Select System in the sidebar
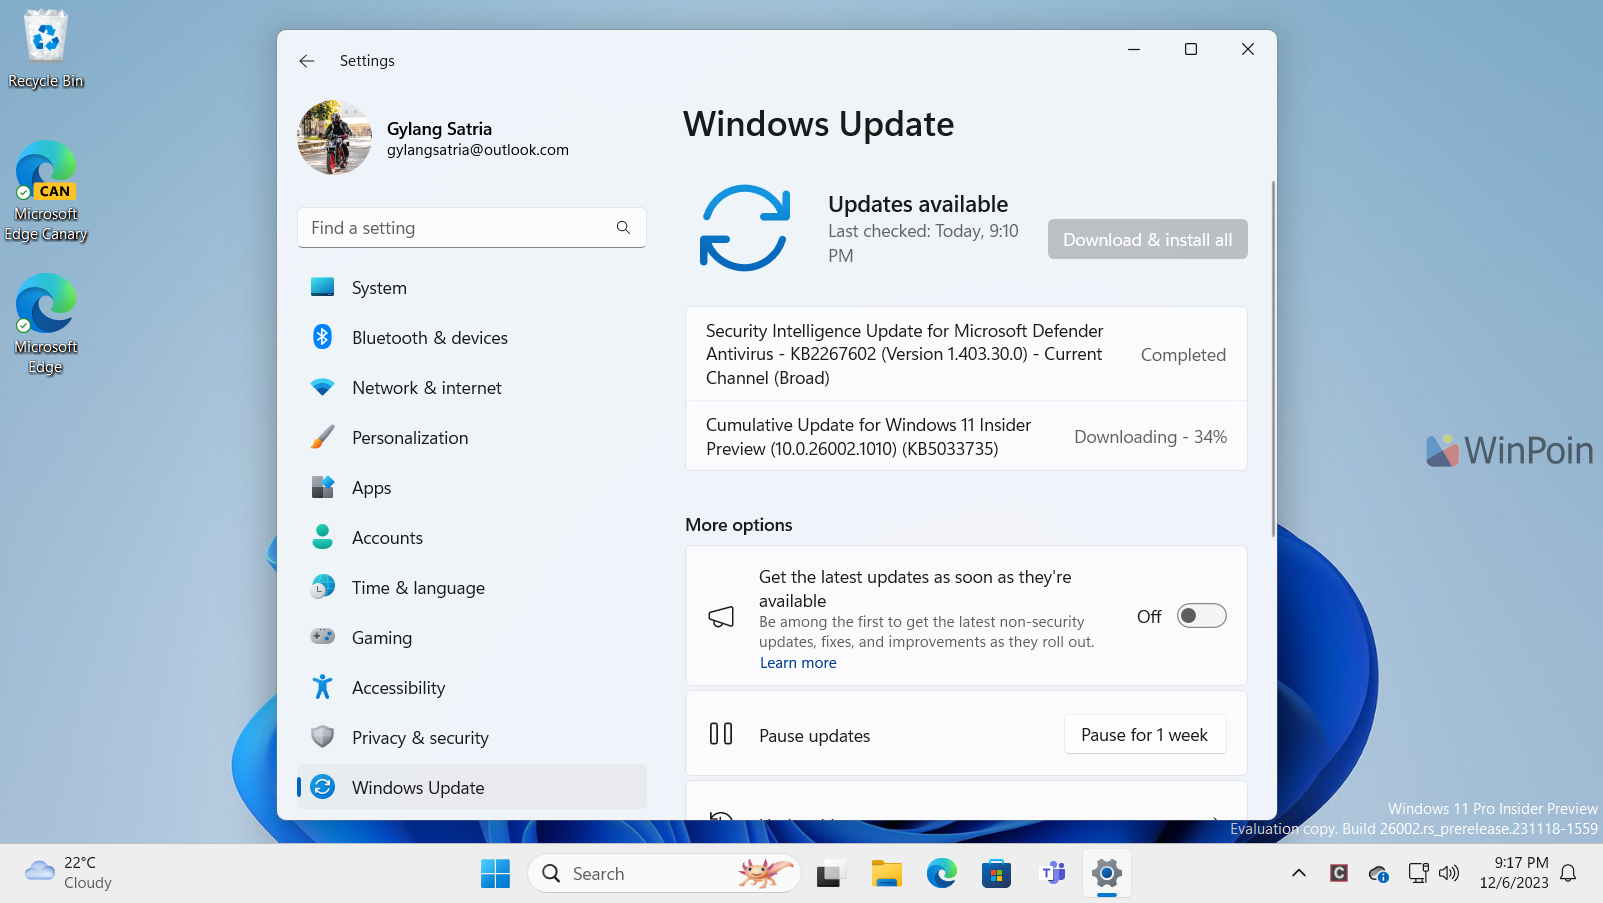1603x903 pixels. coord(379,288)
